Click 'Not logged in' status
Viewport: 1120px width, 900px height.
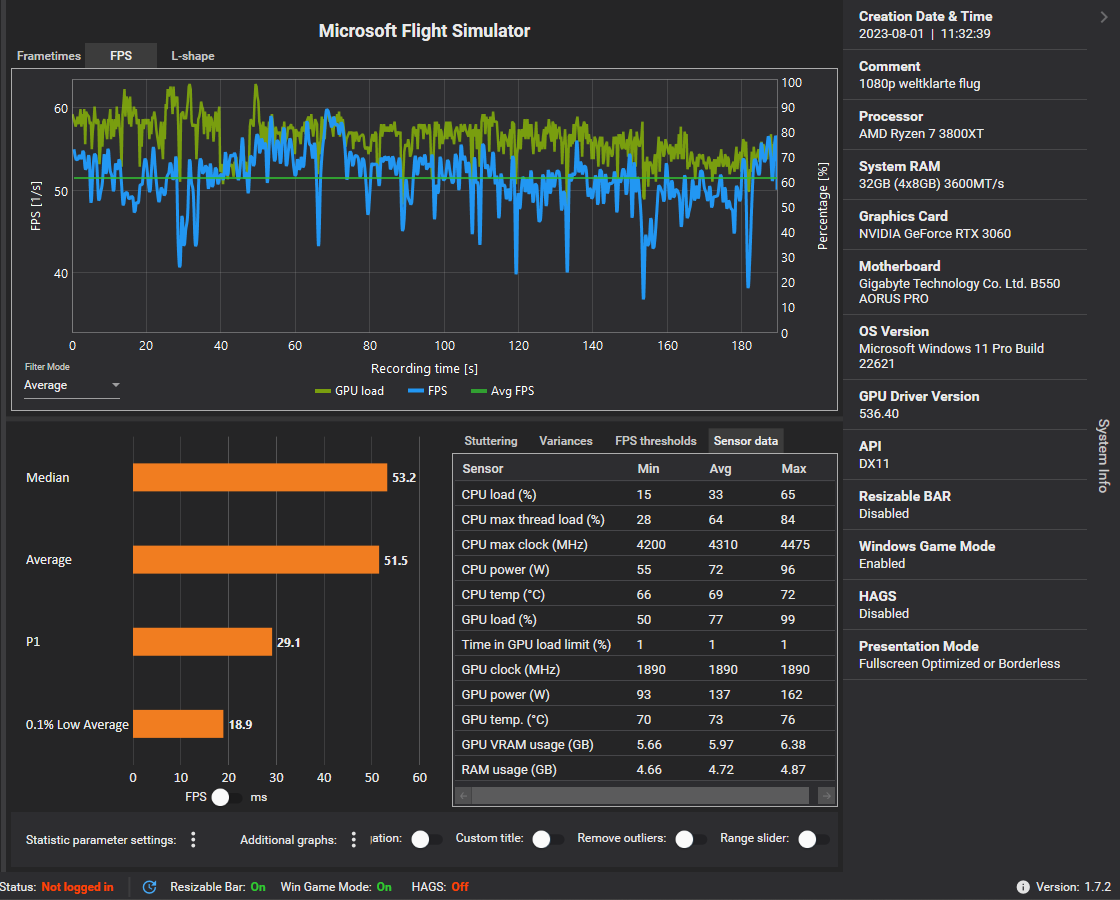(77, 886)
